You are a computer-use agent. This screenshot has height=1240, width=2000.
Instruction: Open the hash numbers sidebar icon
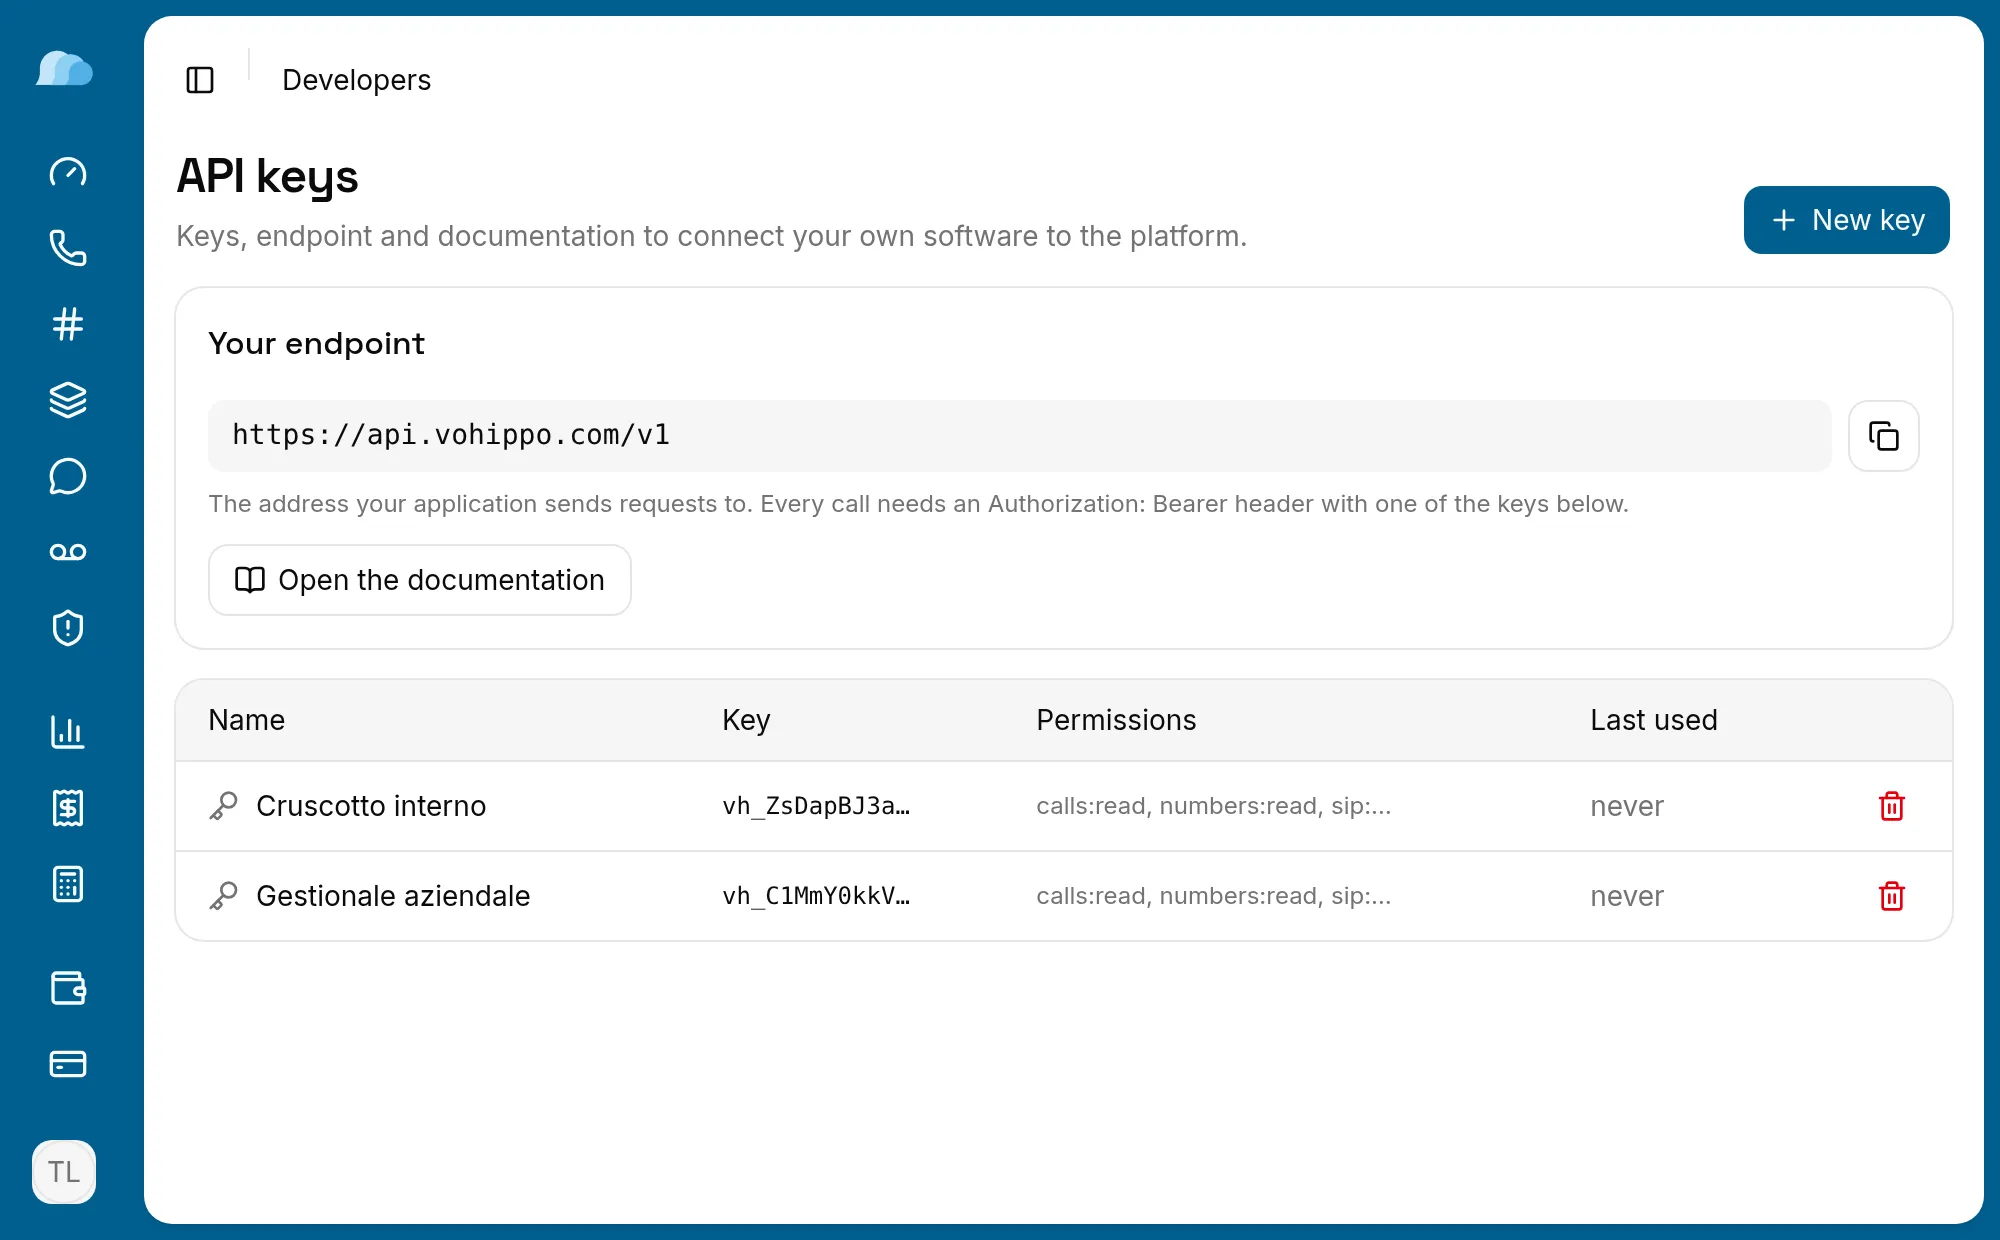tap(68, 324)
